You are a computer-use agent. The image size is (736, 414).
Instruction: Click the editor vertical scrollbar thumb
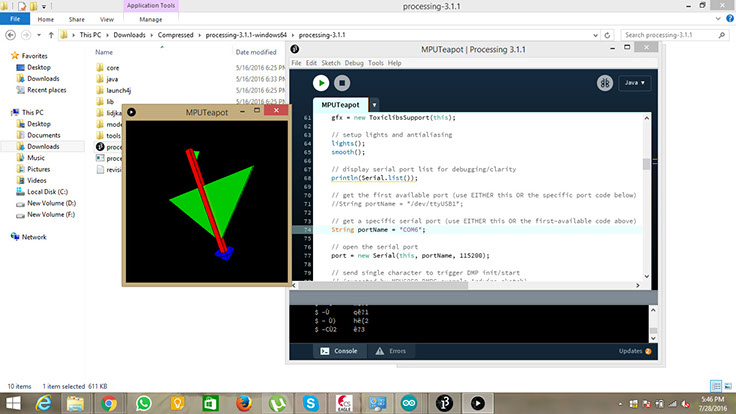coord(646,164)
